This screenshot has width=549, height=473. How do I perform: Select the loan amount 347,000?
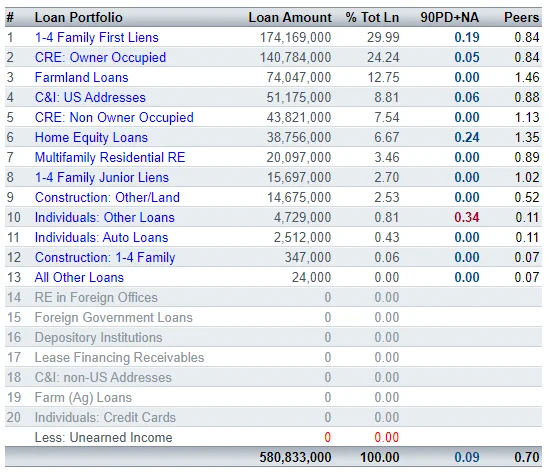click(x=308, y=257)
